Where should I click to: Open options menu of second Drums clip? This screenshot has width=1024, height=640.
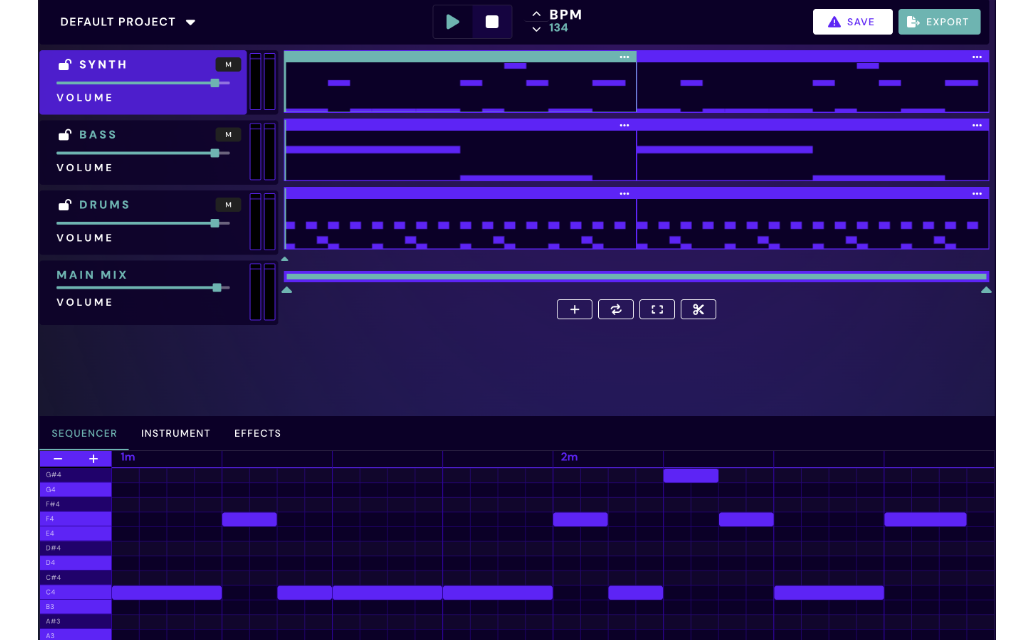977,194
